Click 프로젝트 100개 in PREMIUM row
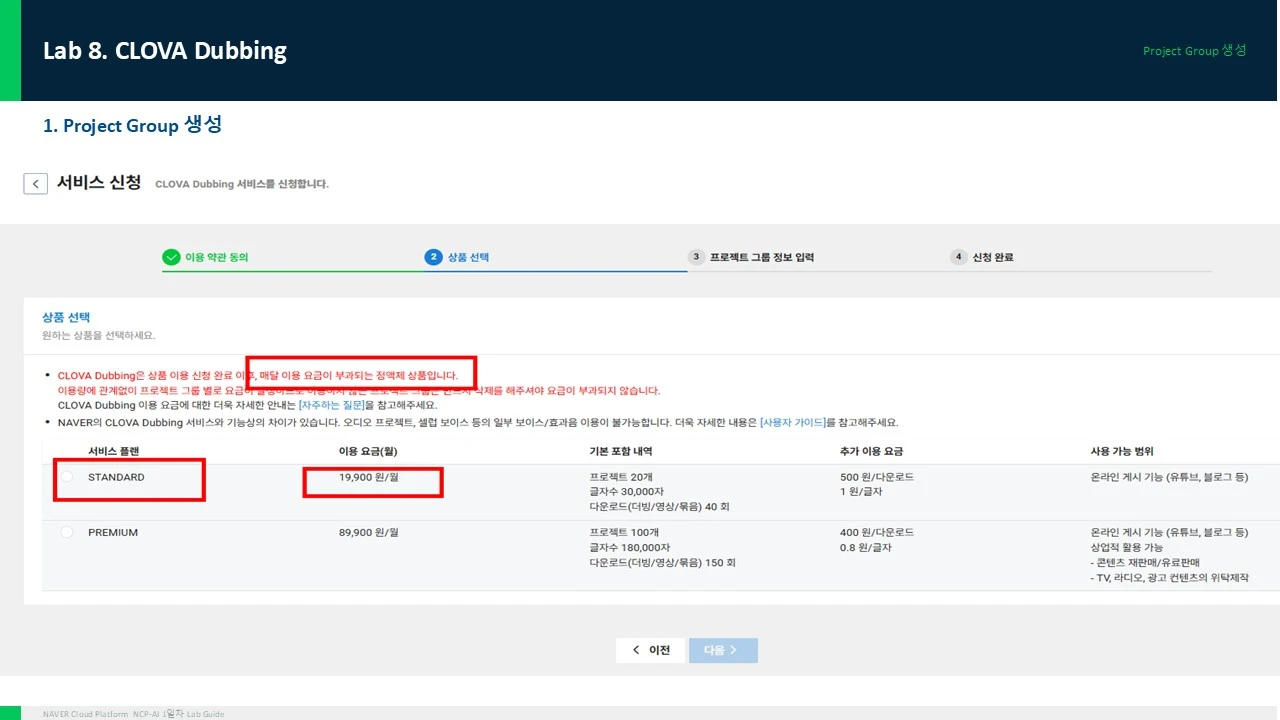The width and height of the screenshot is (1280, 720). pyautogui.click(x=624, y=532)
